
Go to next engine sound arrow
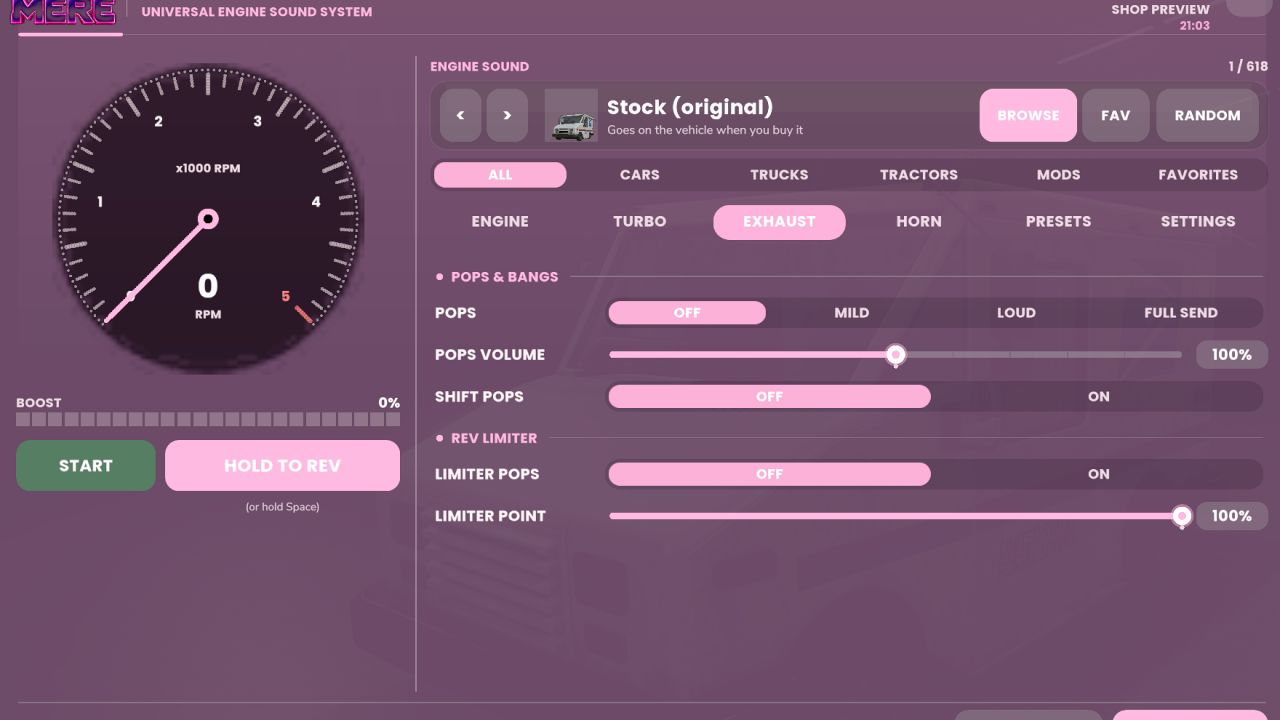pyautogui.click(x=507, y=115)
